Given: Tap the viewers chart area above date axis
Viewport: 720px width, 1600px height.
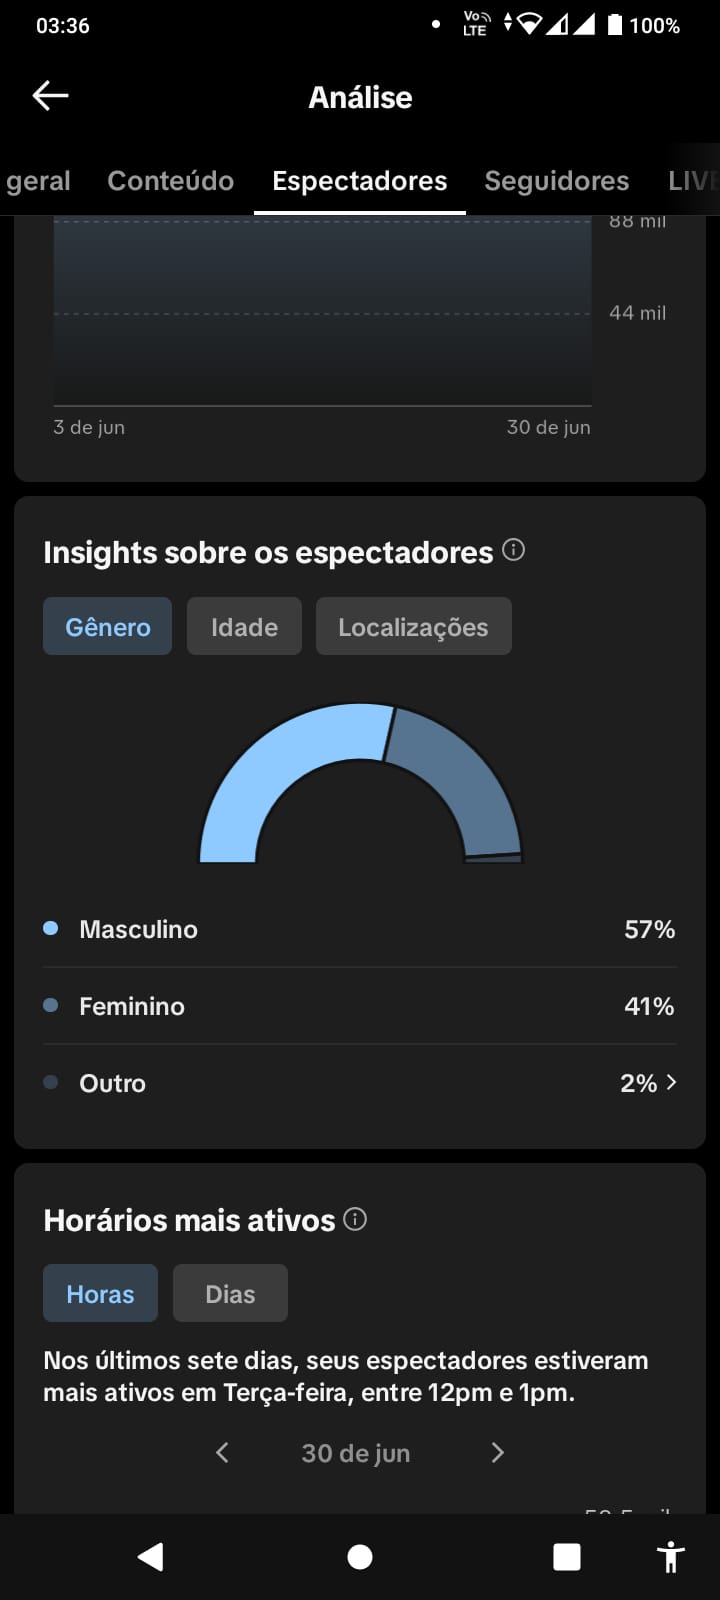Looking at the screenshot, I should click(322, 312).
